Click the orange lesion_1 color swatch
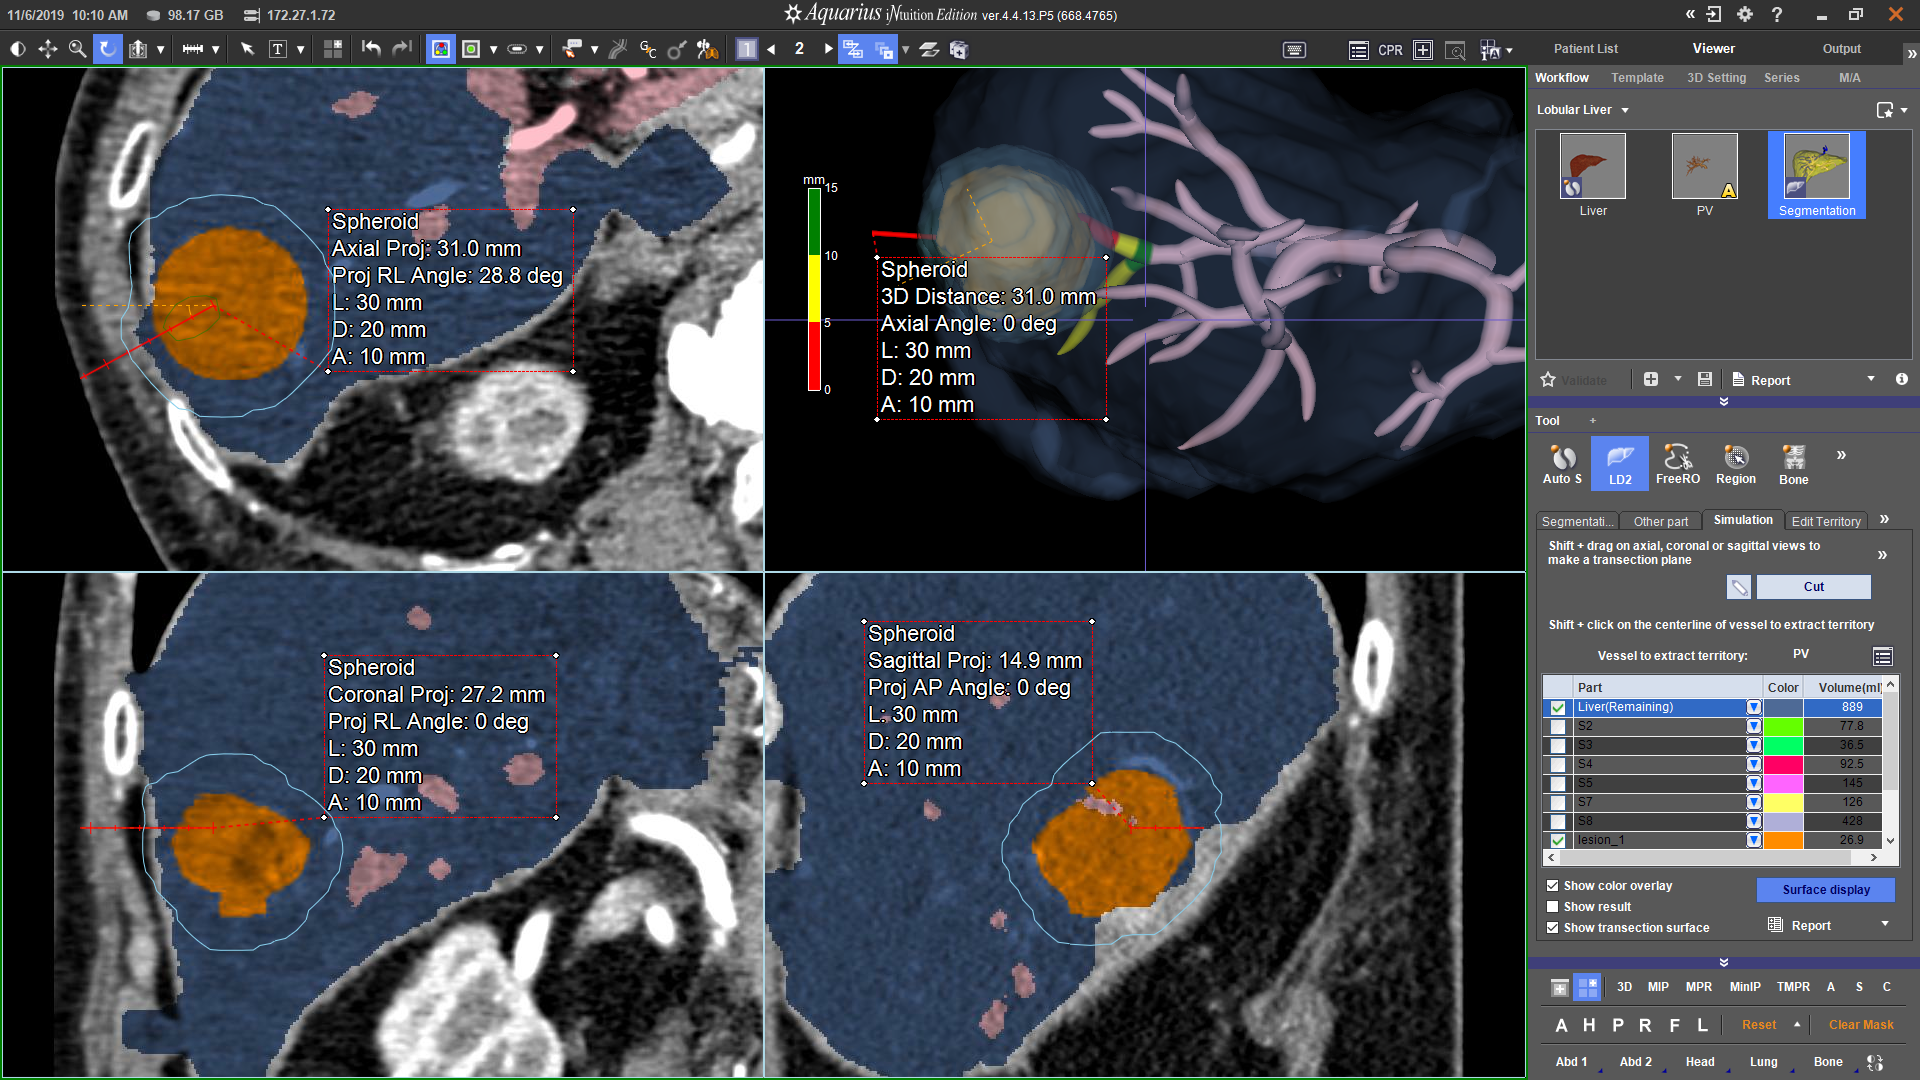Image resolution: width=1920 pixels, height=1080 pixels. click(1783, 840)
